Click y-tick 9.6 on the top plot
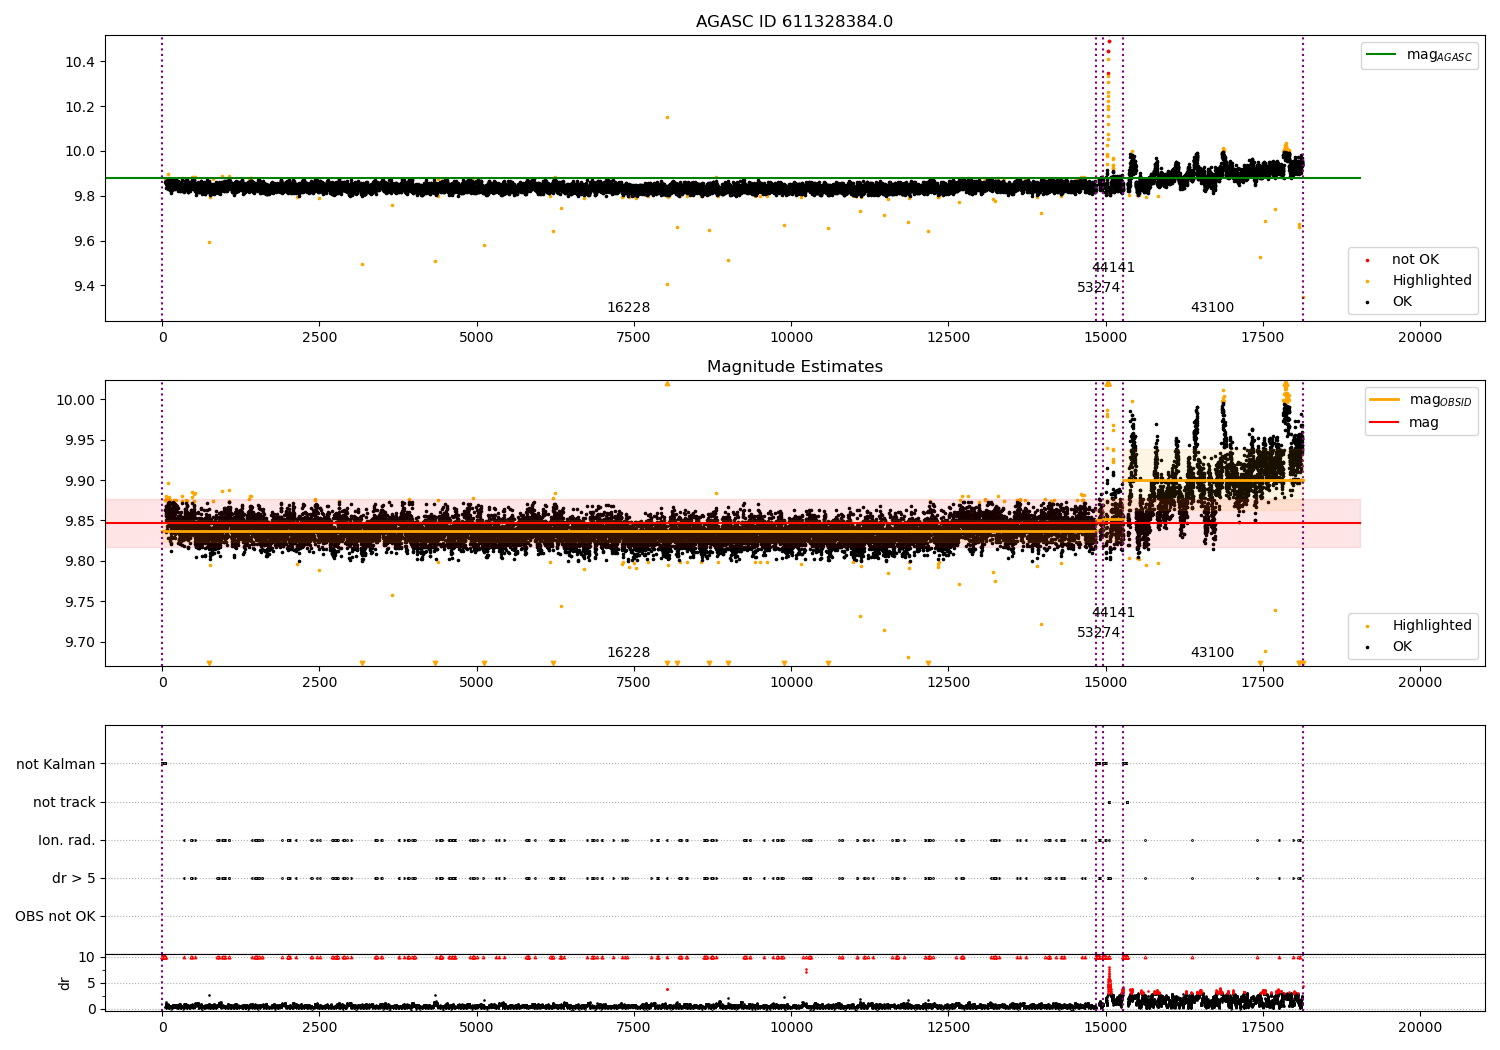 (x=84, y=241)
